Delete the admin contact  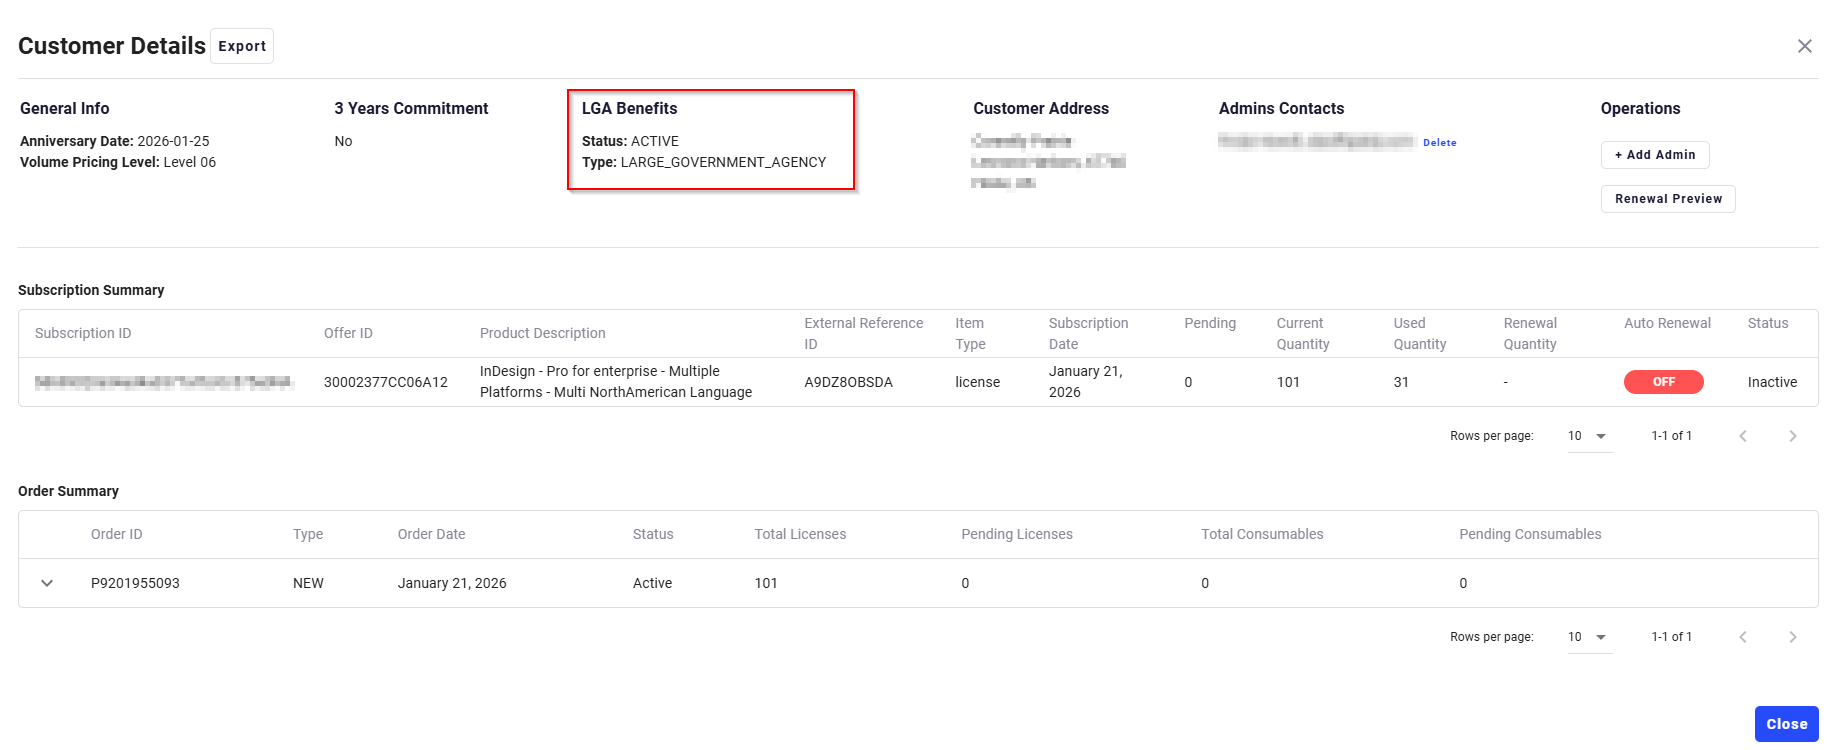coord(1439,143)
